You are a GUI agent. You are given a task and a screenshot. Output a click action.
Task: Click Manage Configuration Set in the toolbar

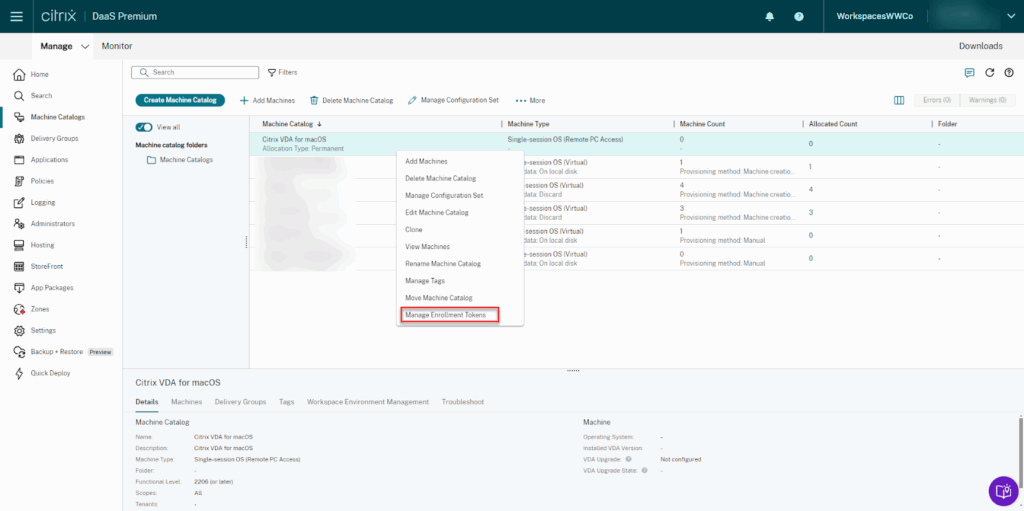tap(453, 101)
